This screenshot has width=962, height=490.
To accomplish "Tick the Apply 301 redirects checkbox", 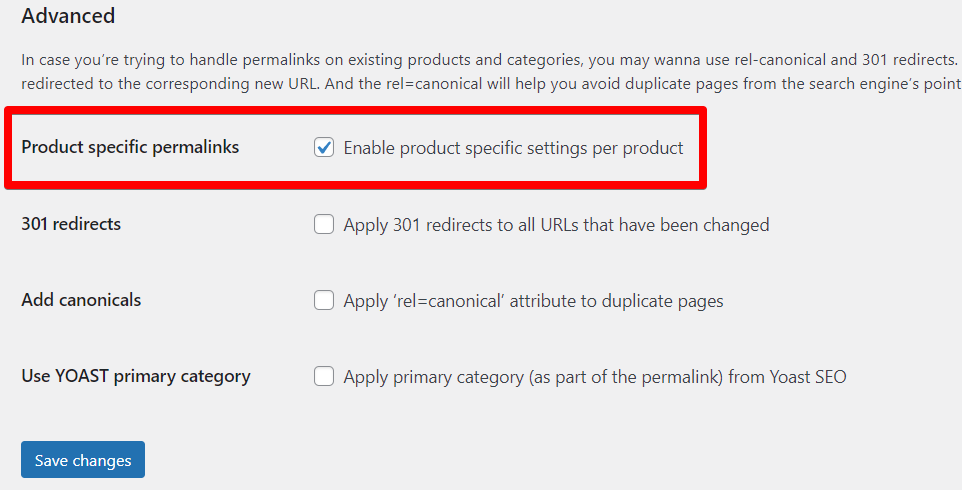I will pyautogui.click(x=324, y=225).
